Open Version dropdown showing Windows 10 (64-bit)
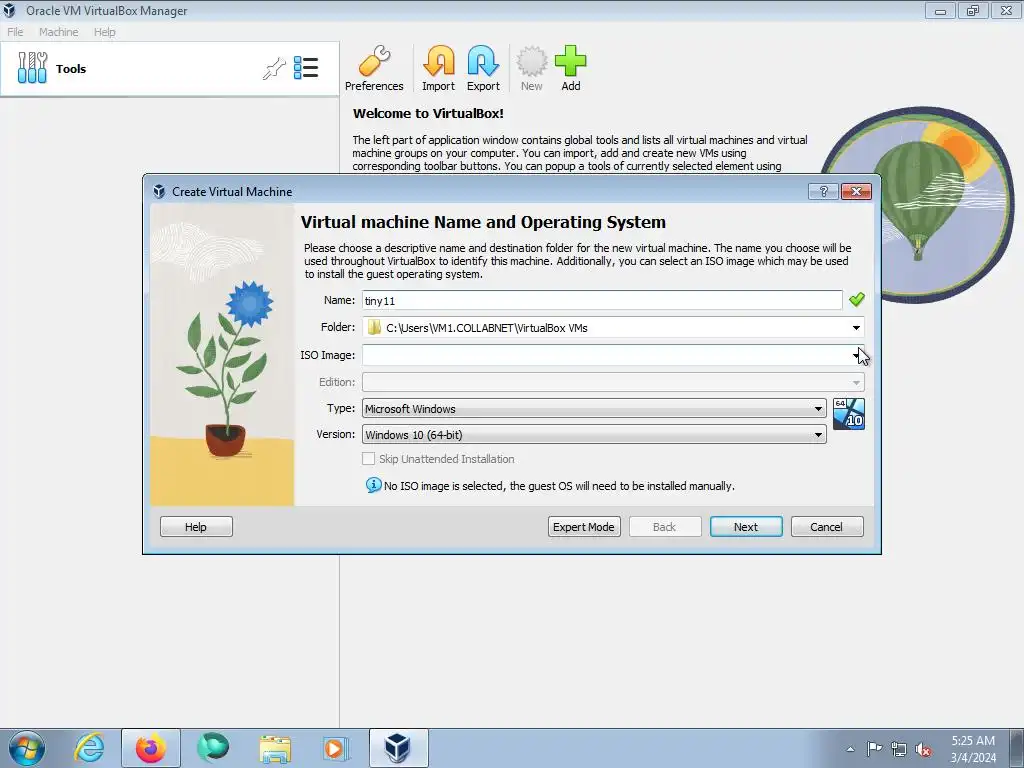The image size is (1024, 768). click(x=594, y=434)
